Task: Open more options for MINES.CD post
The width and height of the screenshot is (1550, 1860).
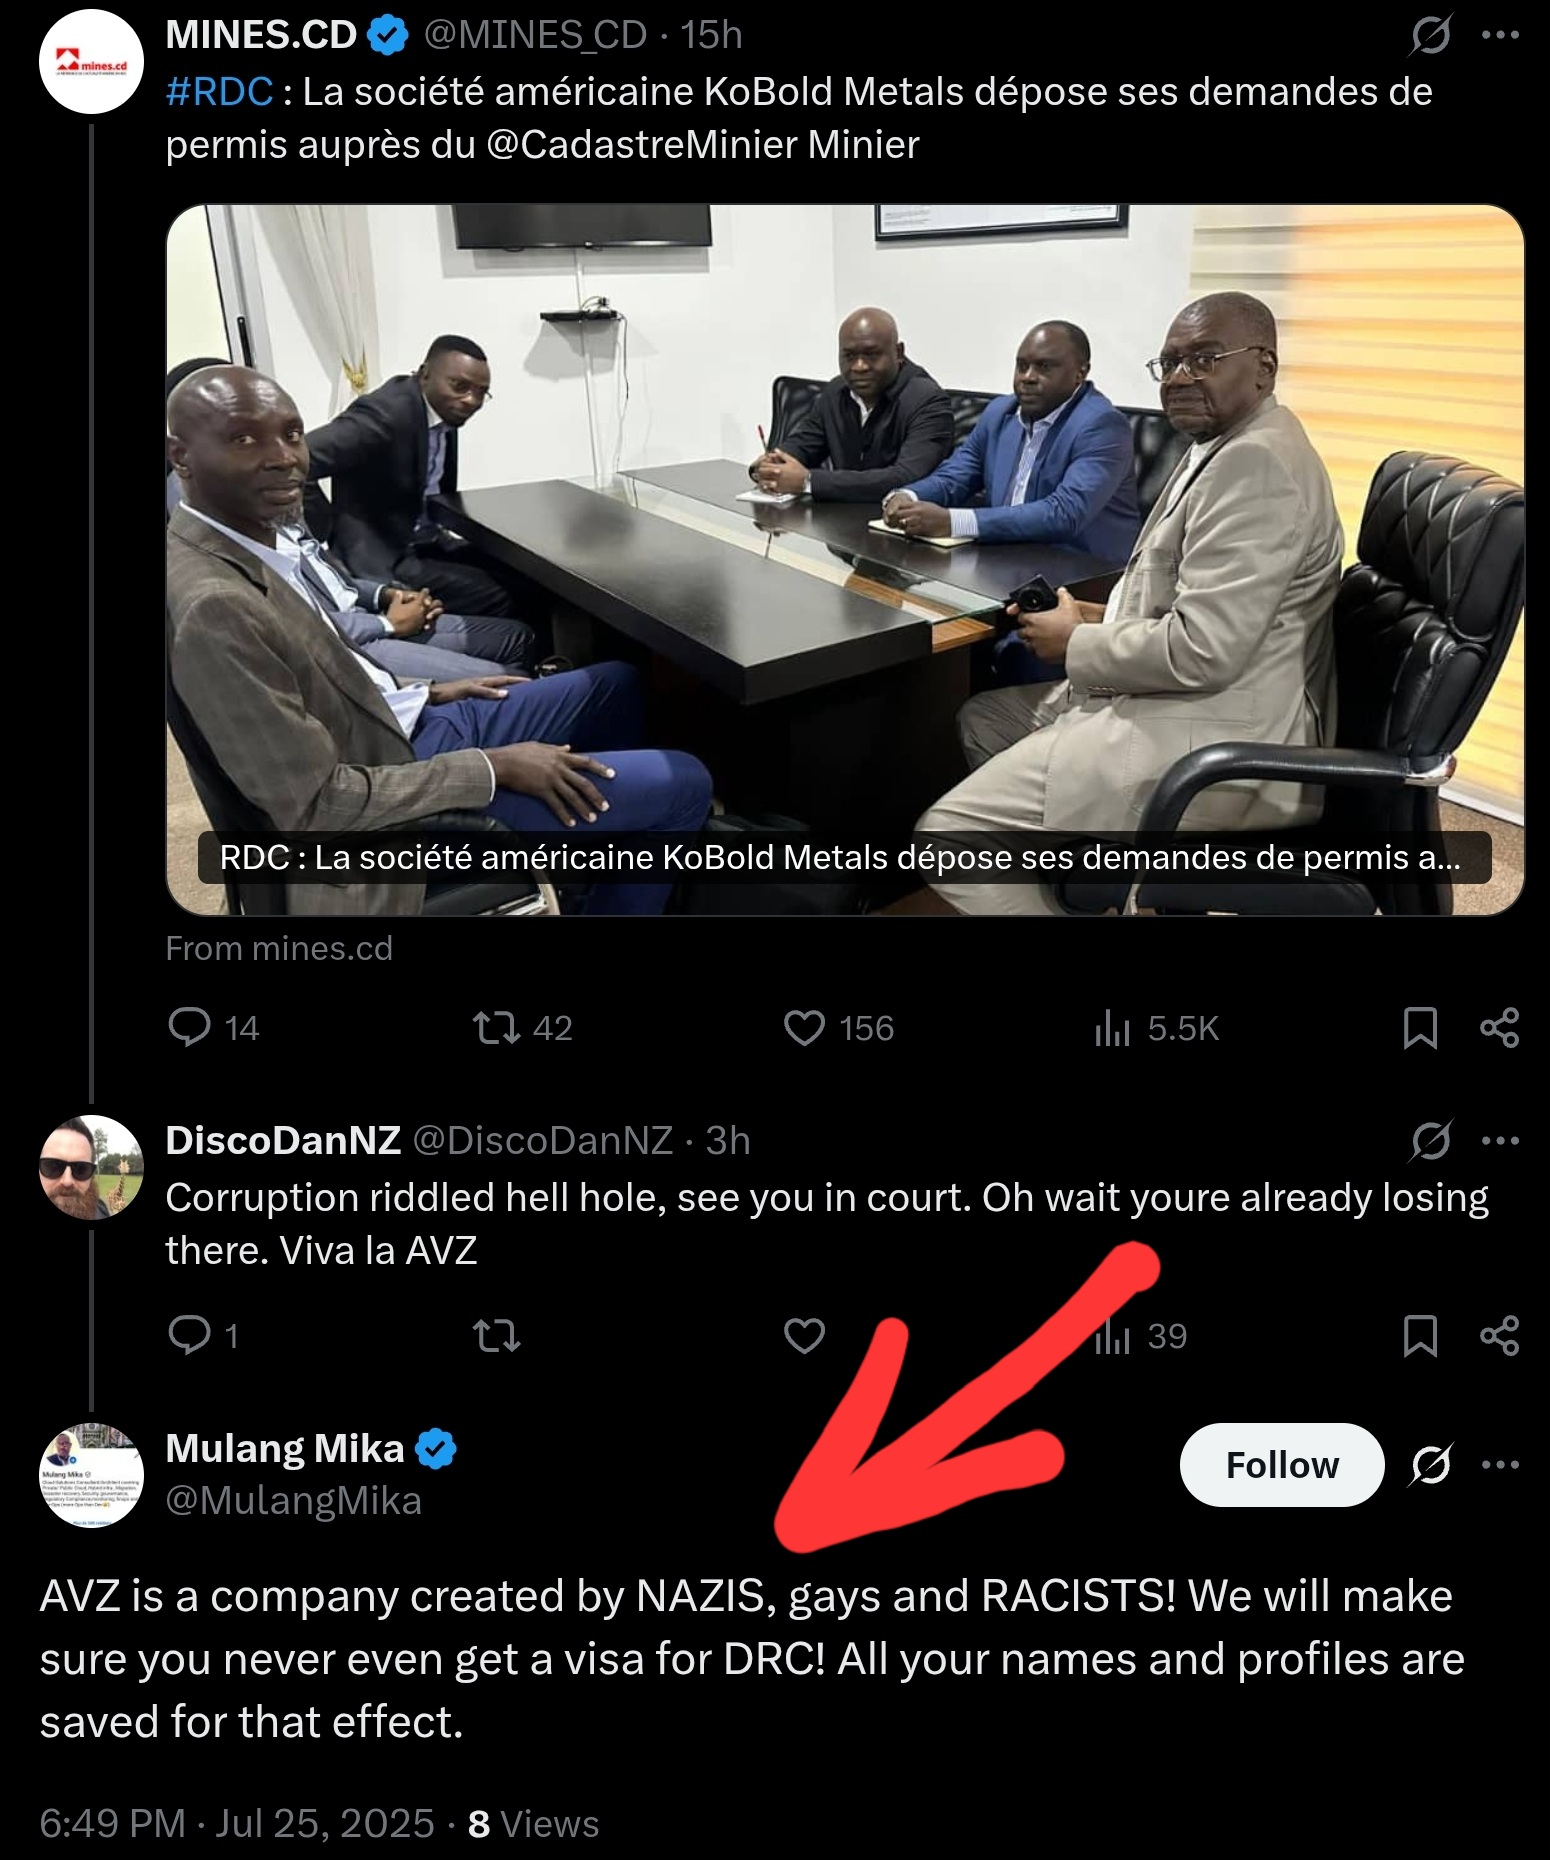Action: point(1500,36)
